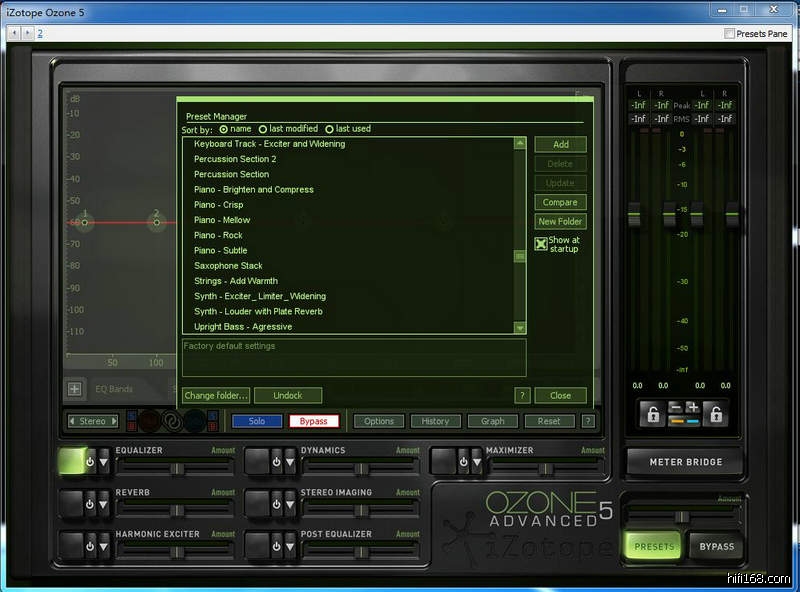Open the Harmonic Exciter preset dropdown arrow
This screenshot has width=800, height=592.
pos(104,546)
